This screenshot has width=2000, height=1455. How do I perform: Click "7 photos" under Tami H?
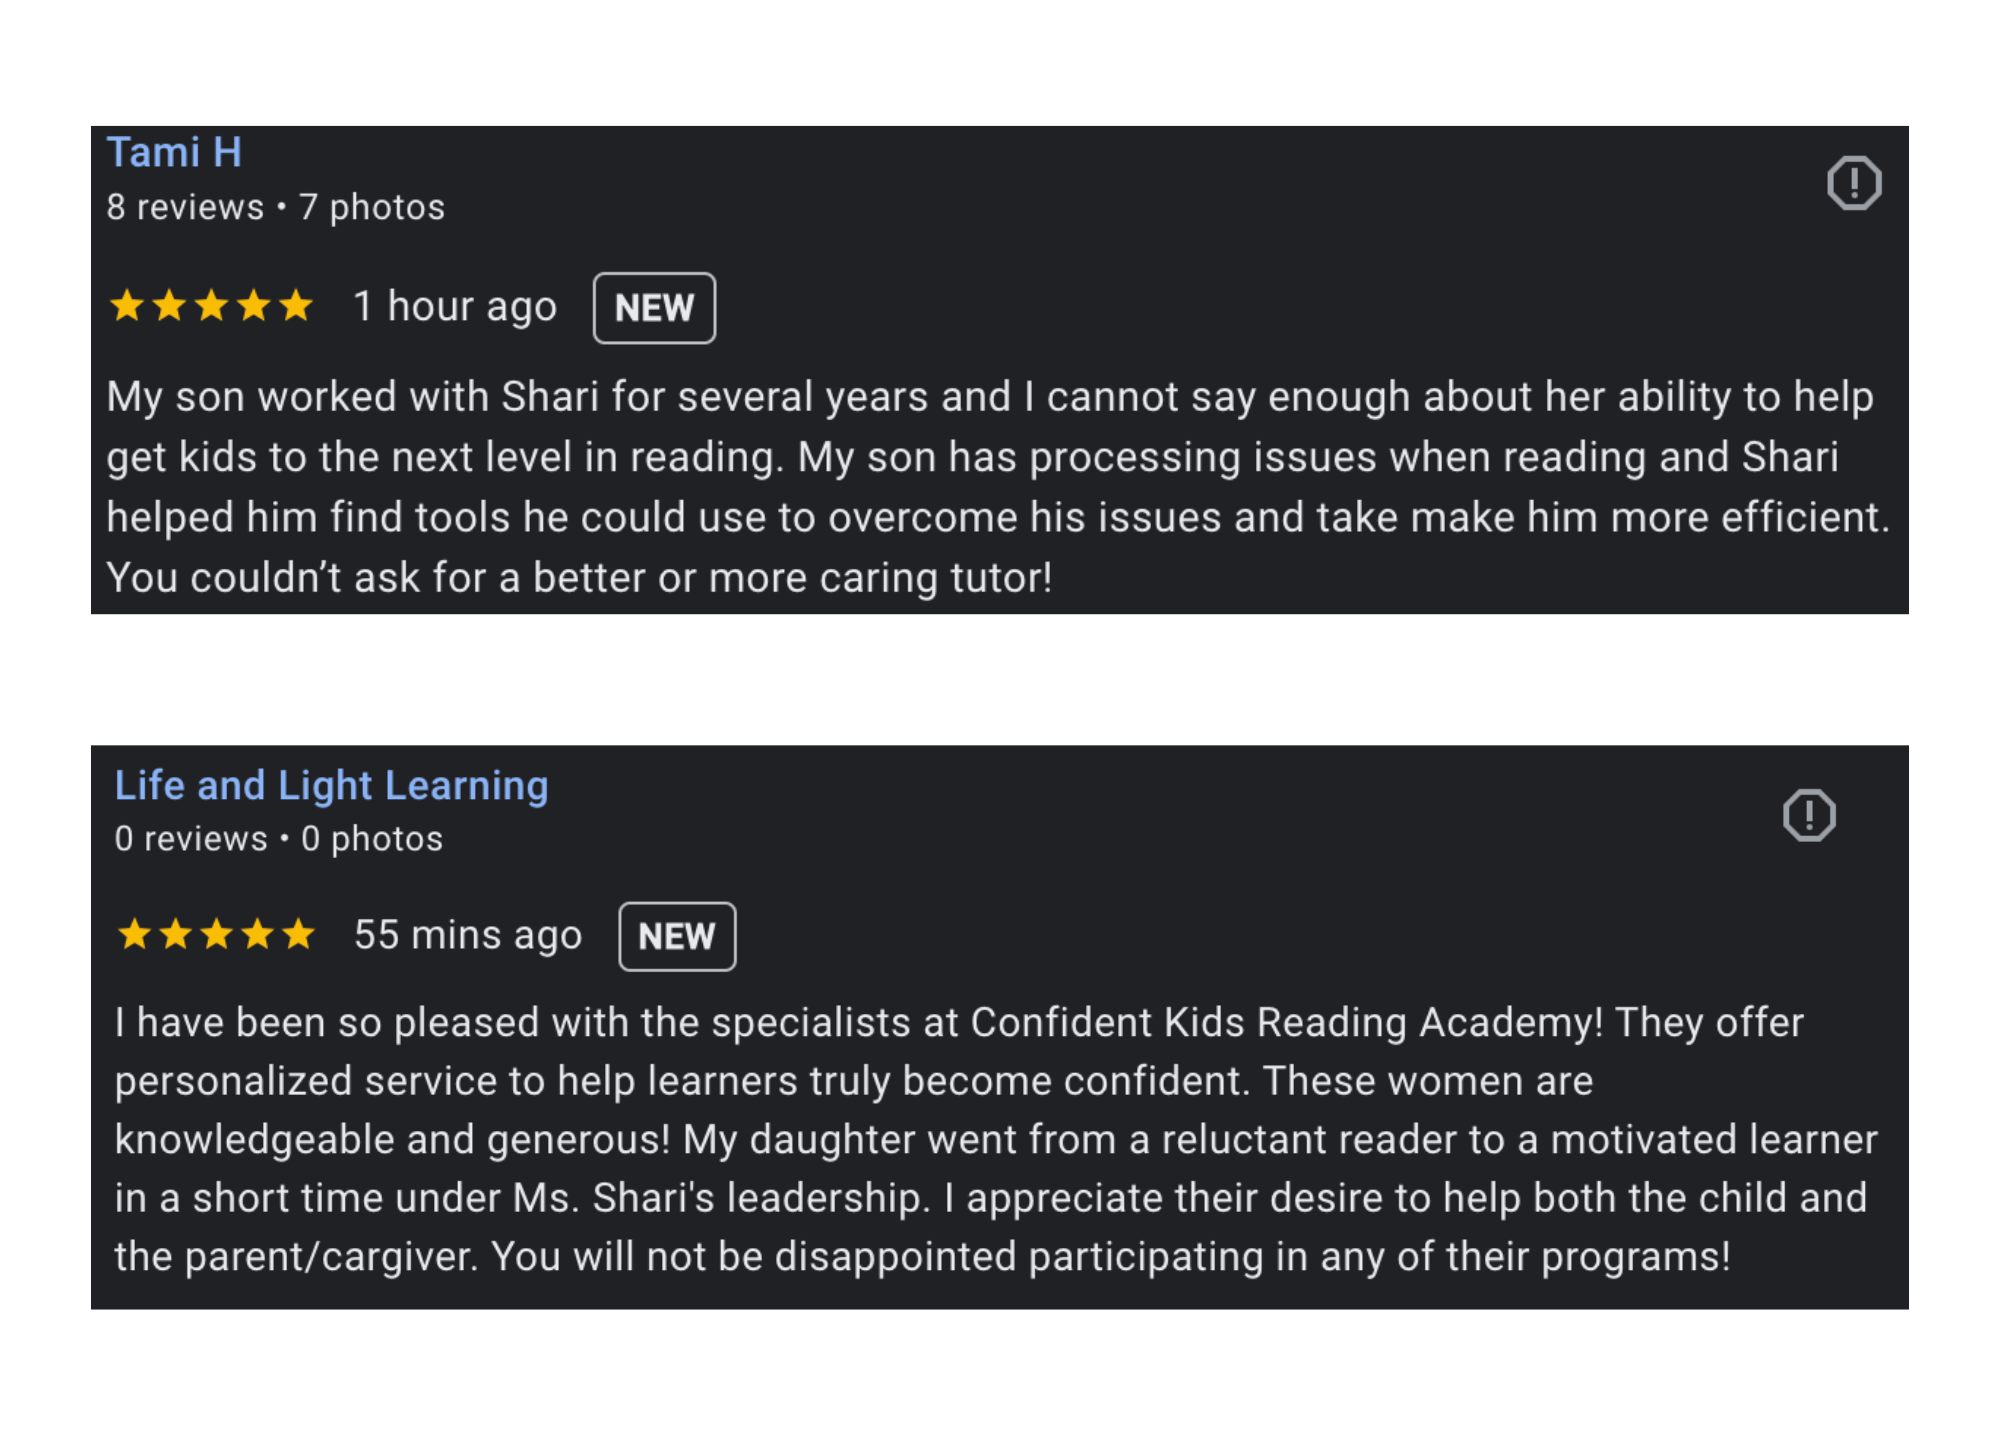pos(372,207)
